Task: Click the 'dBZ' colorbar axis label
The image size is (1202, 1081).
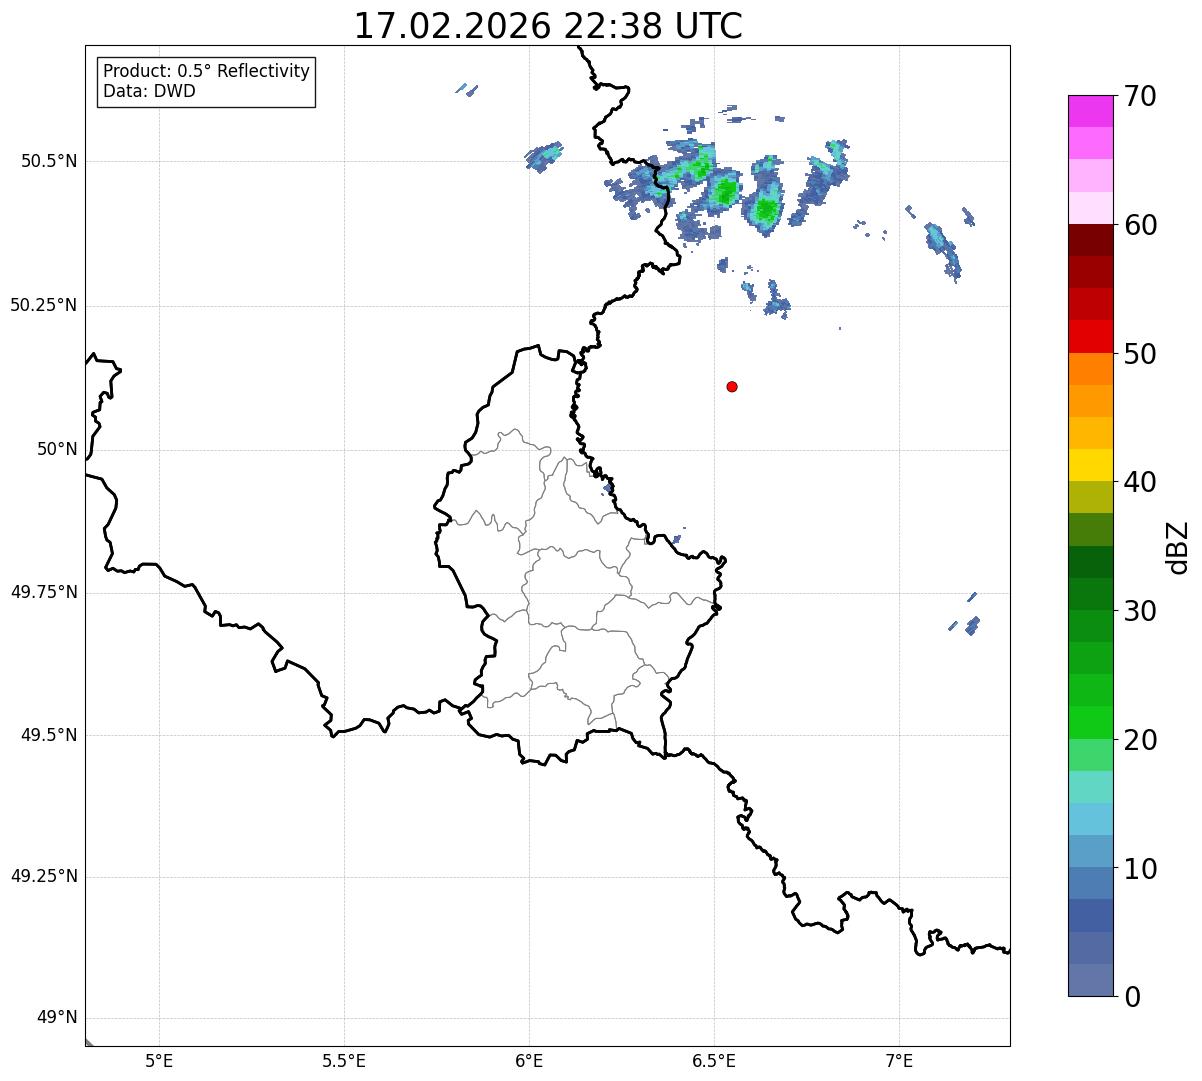Action: [1178, 546]
